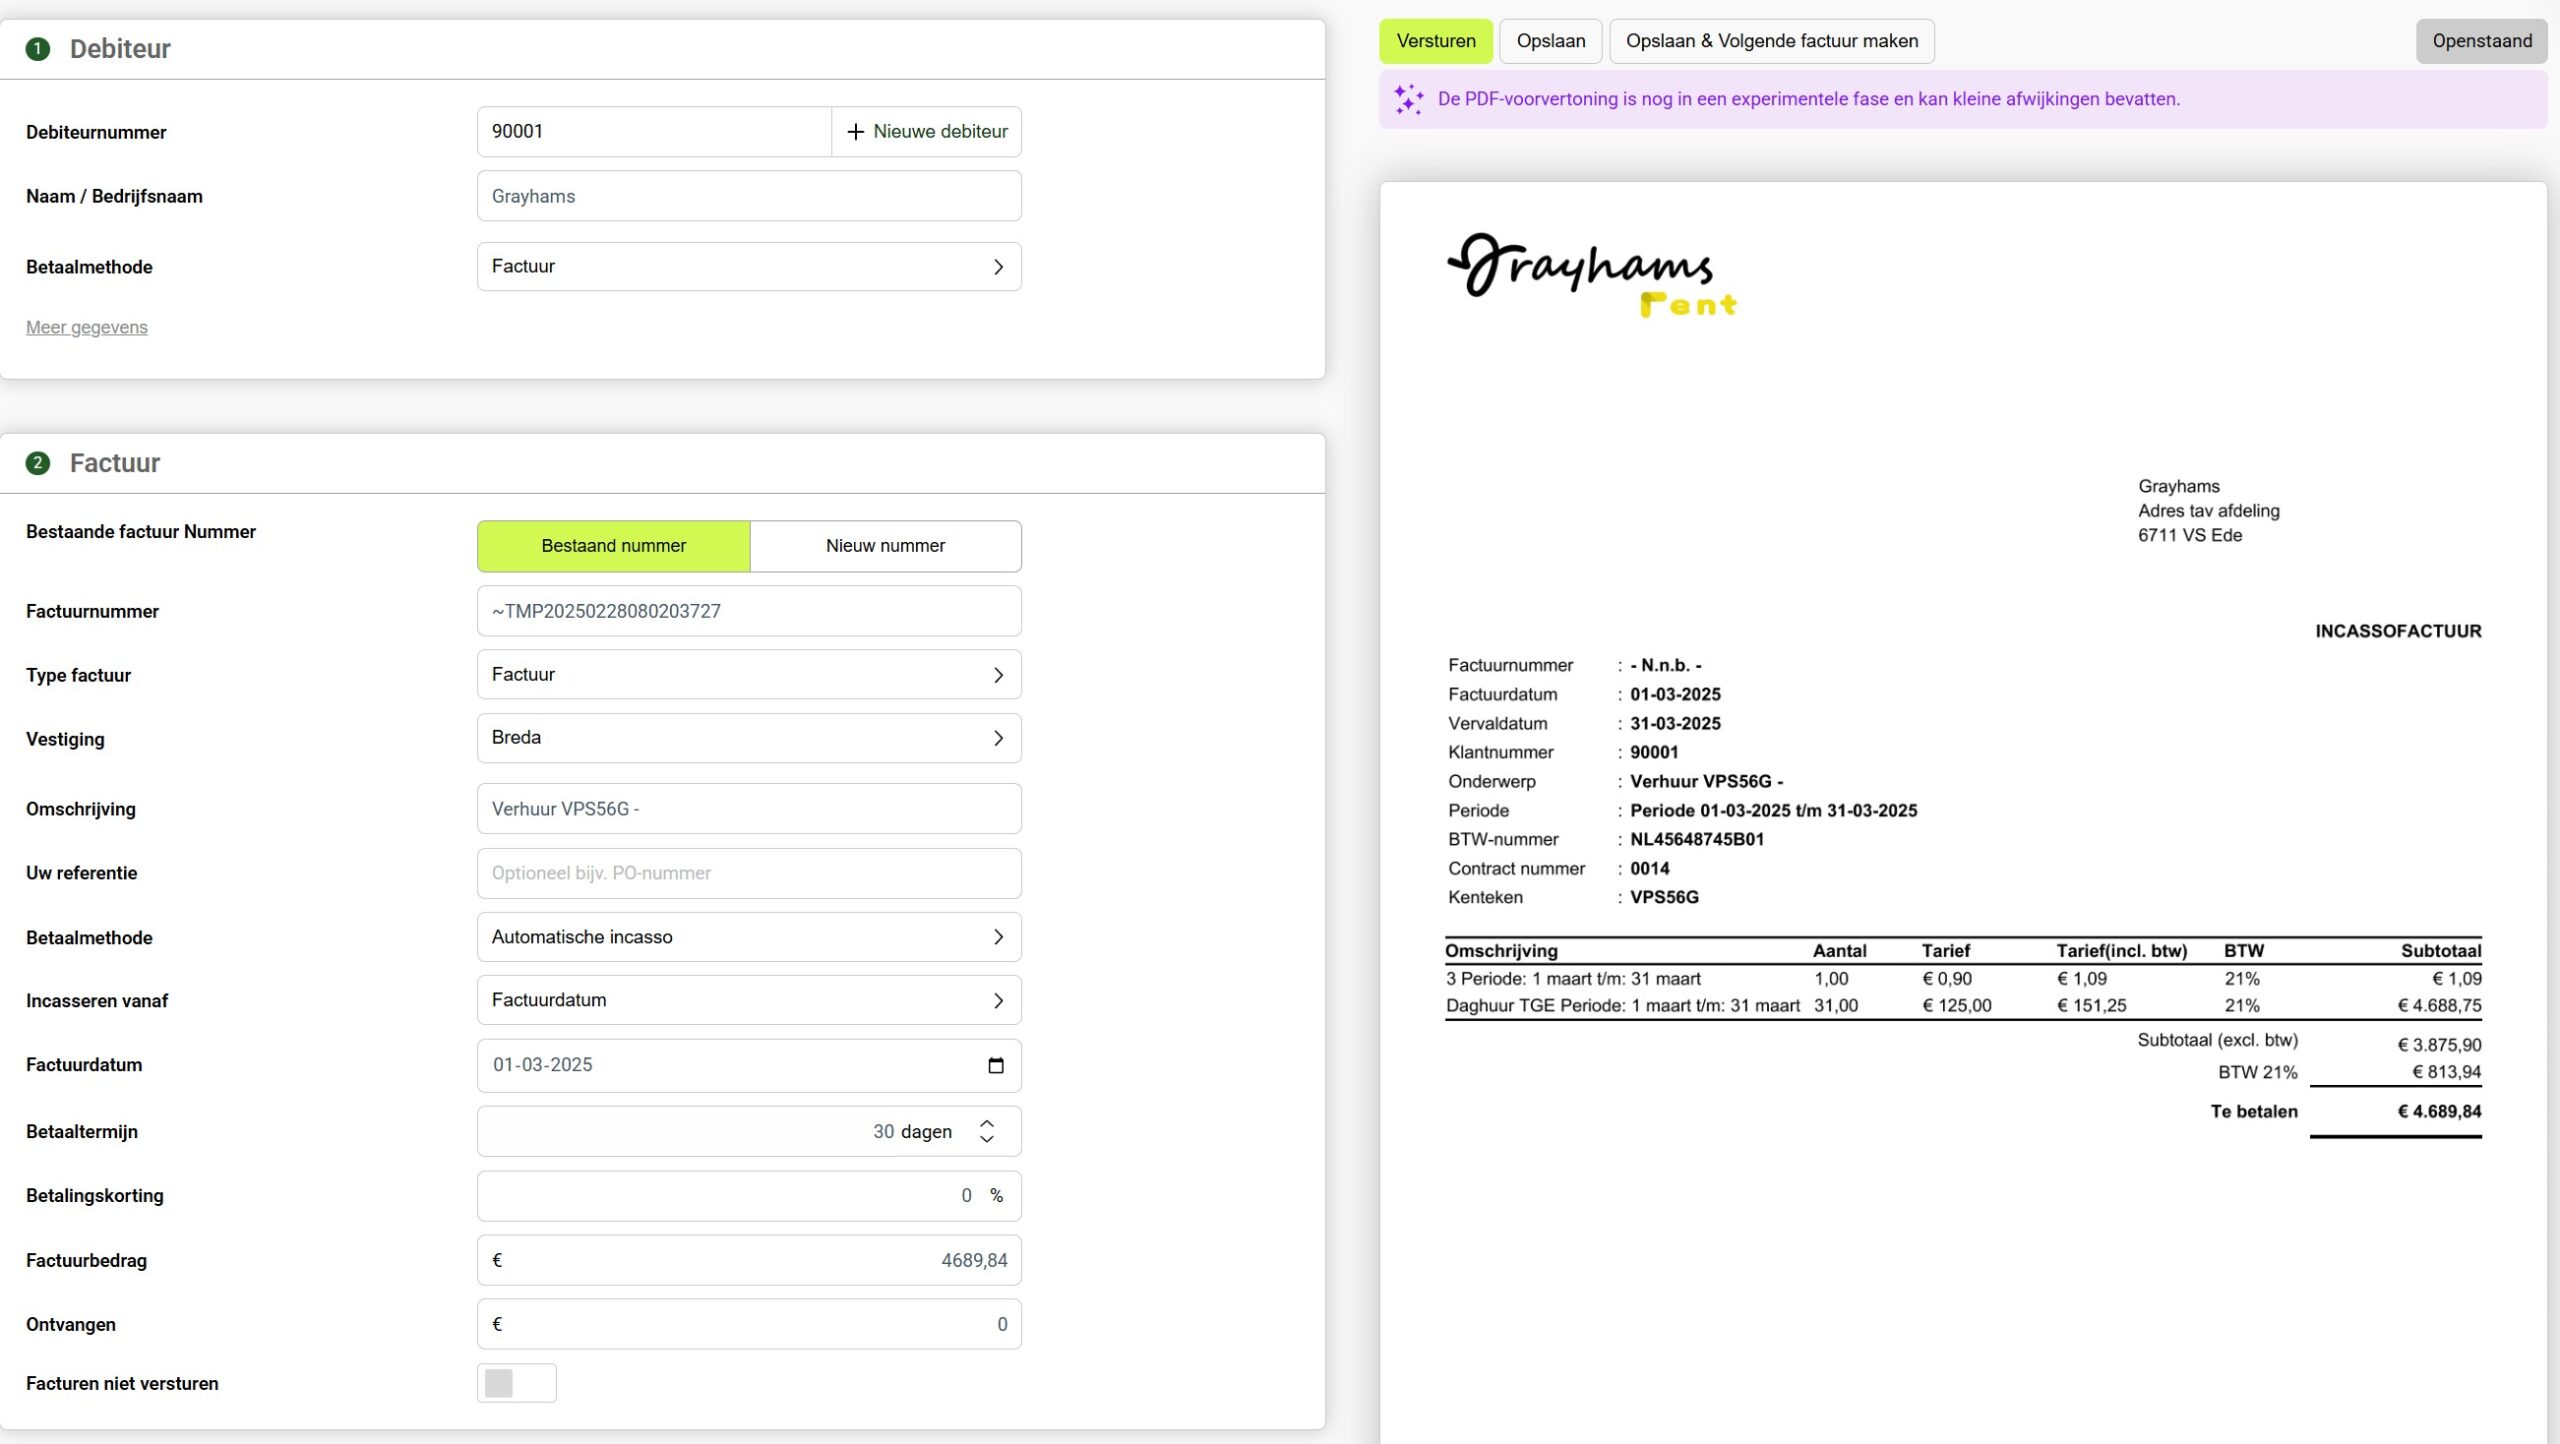Click the green step 1 Debiteur badge

click(38, 49)
